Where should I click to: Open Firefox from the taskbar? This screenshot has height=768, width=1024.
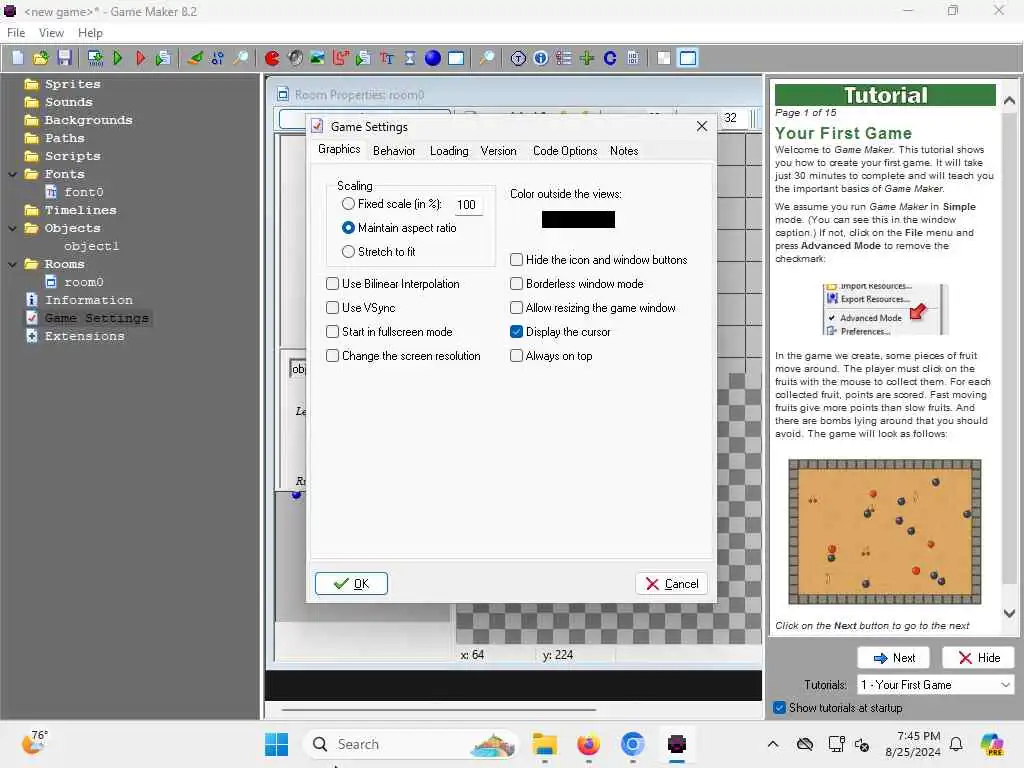click(588, 744)
